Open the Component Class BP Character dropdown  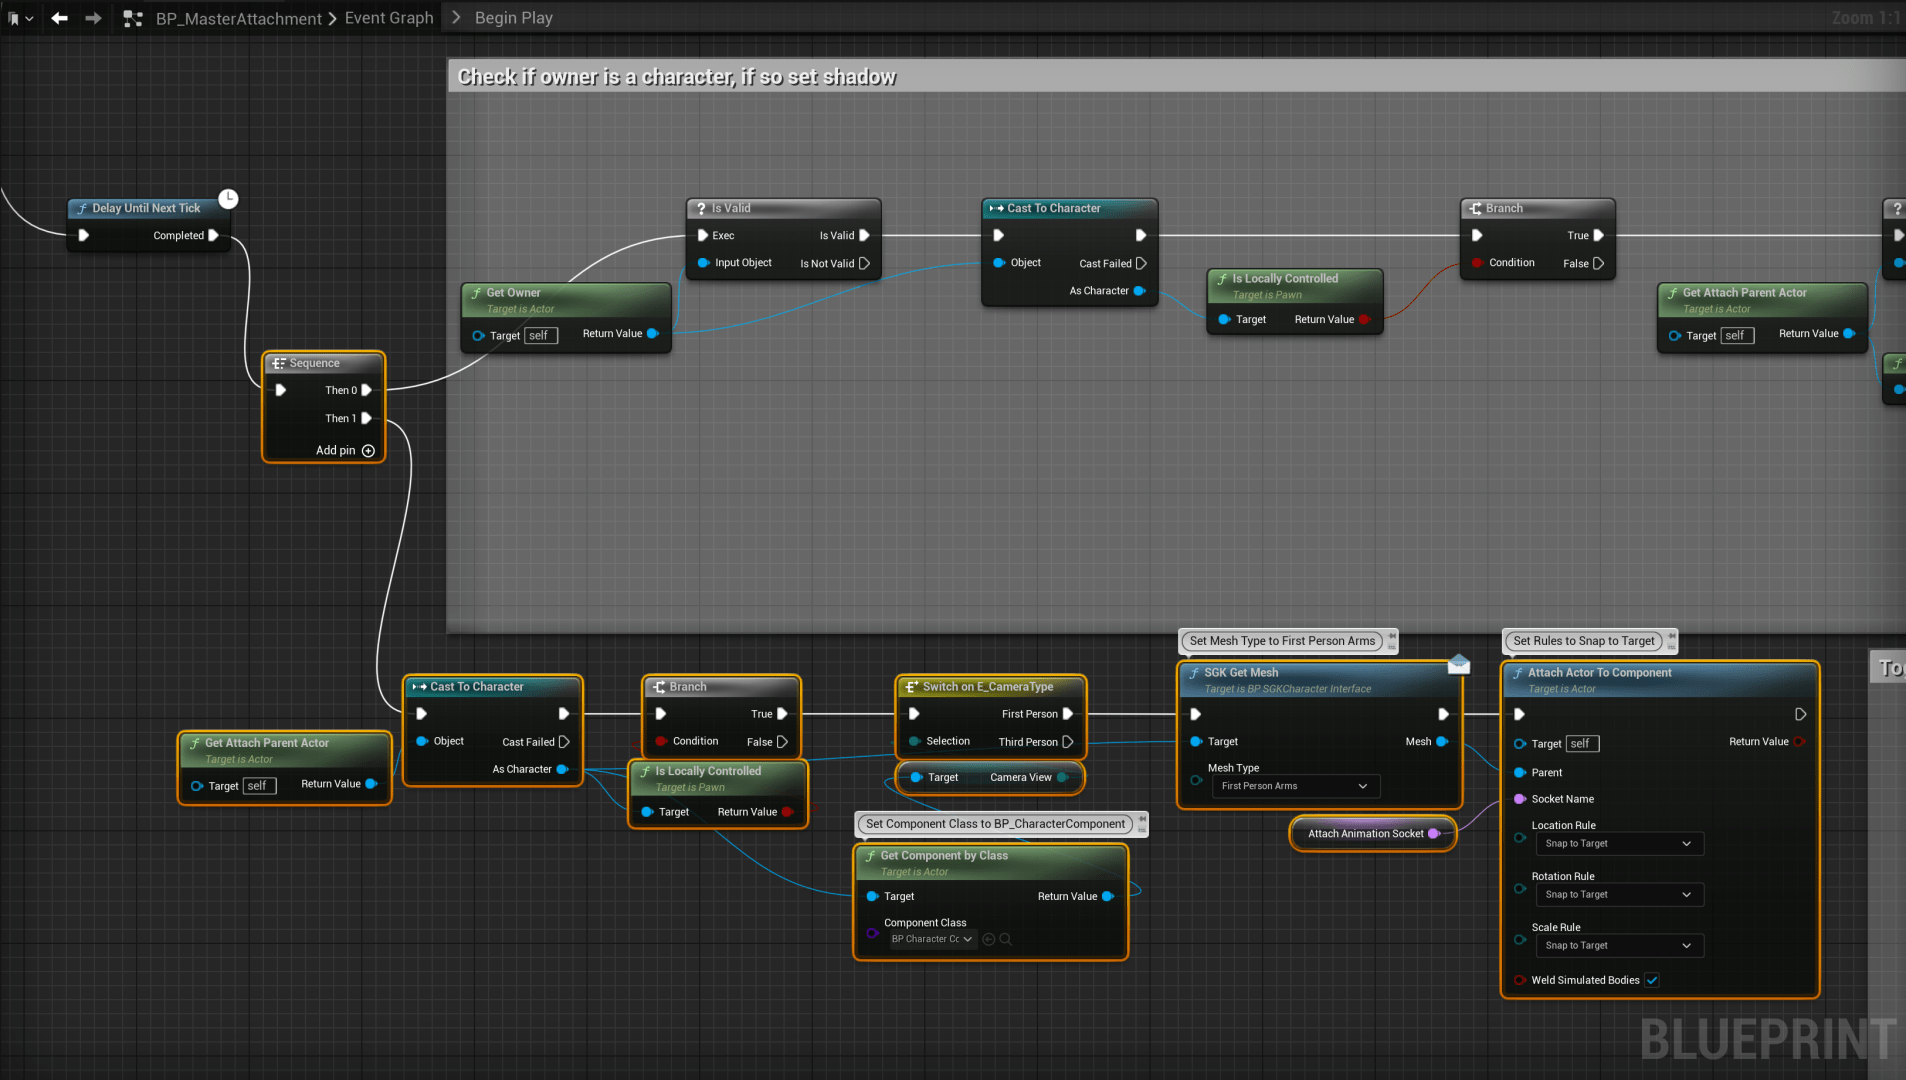tap(932, 939)
